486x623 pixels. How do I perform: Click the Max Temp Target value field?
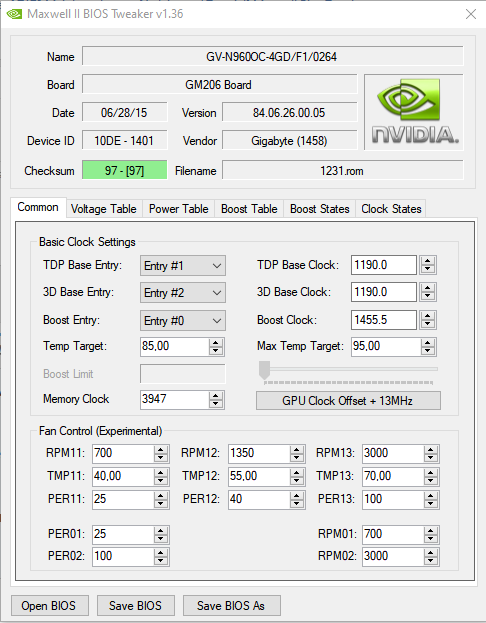(385, 346)
